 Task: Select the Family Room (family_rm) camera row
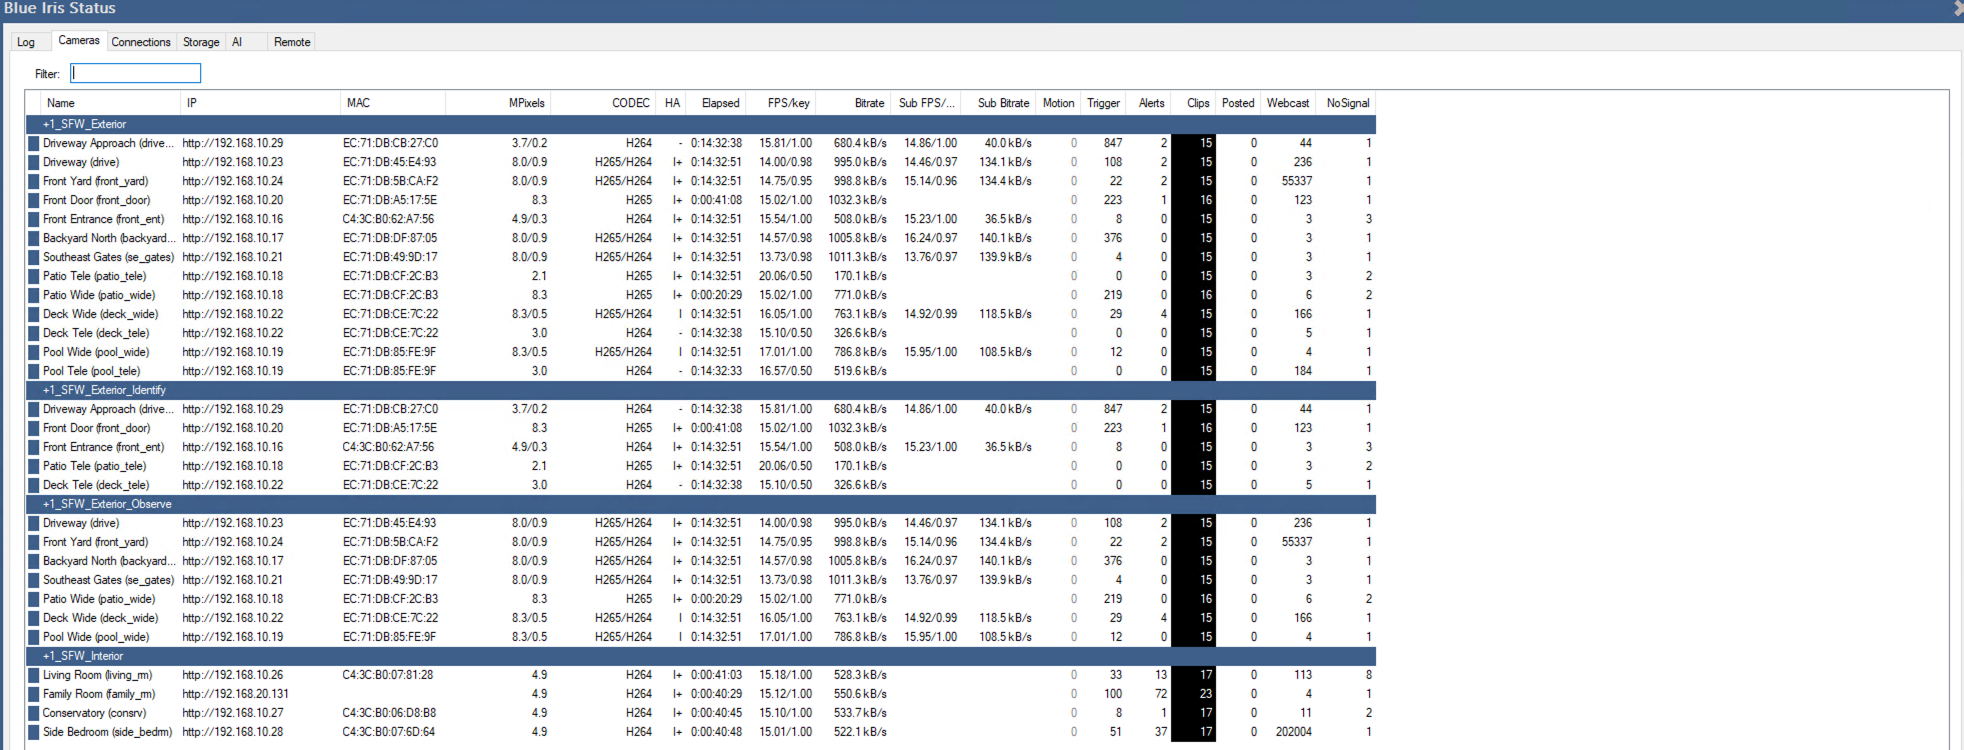point(700,694)
